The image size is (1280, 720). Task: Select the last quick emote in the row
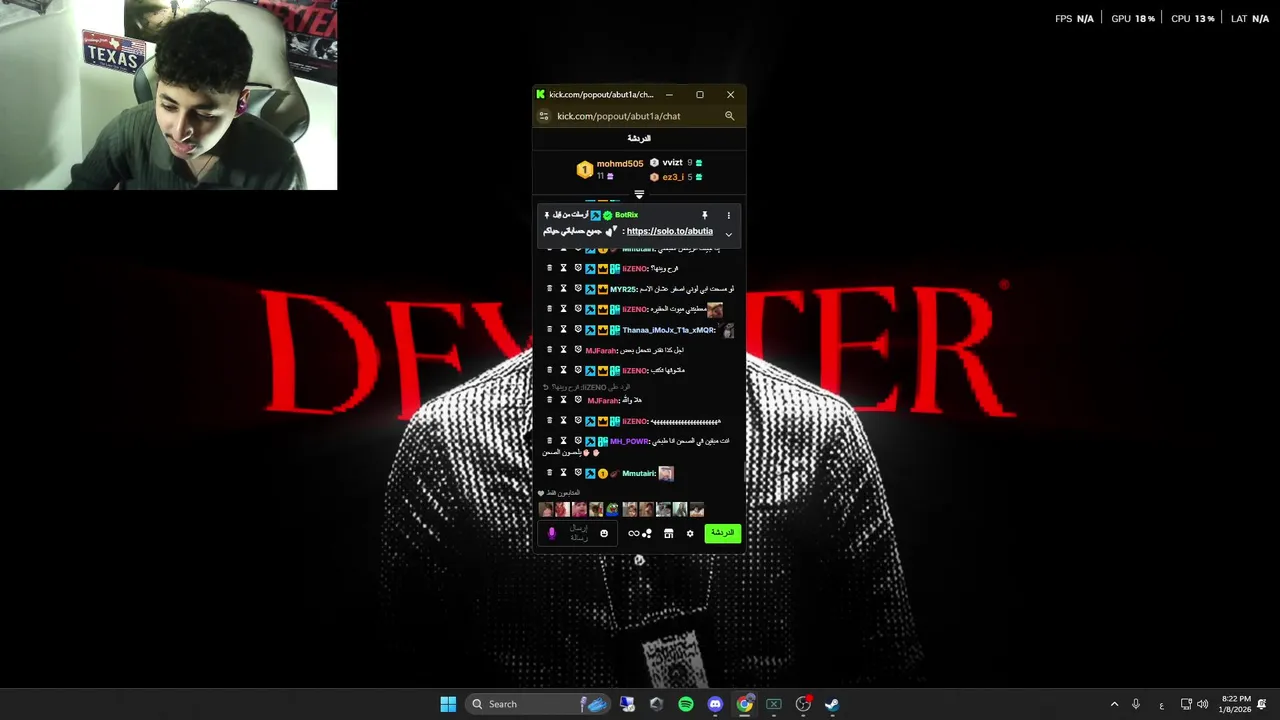point(697,510)
